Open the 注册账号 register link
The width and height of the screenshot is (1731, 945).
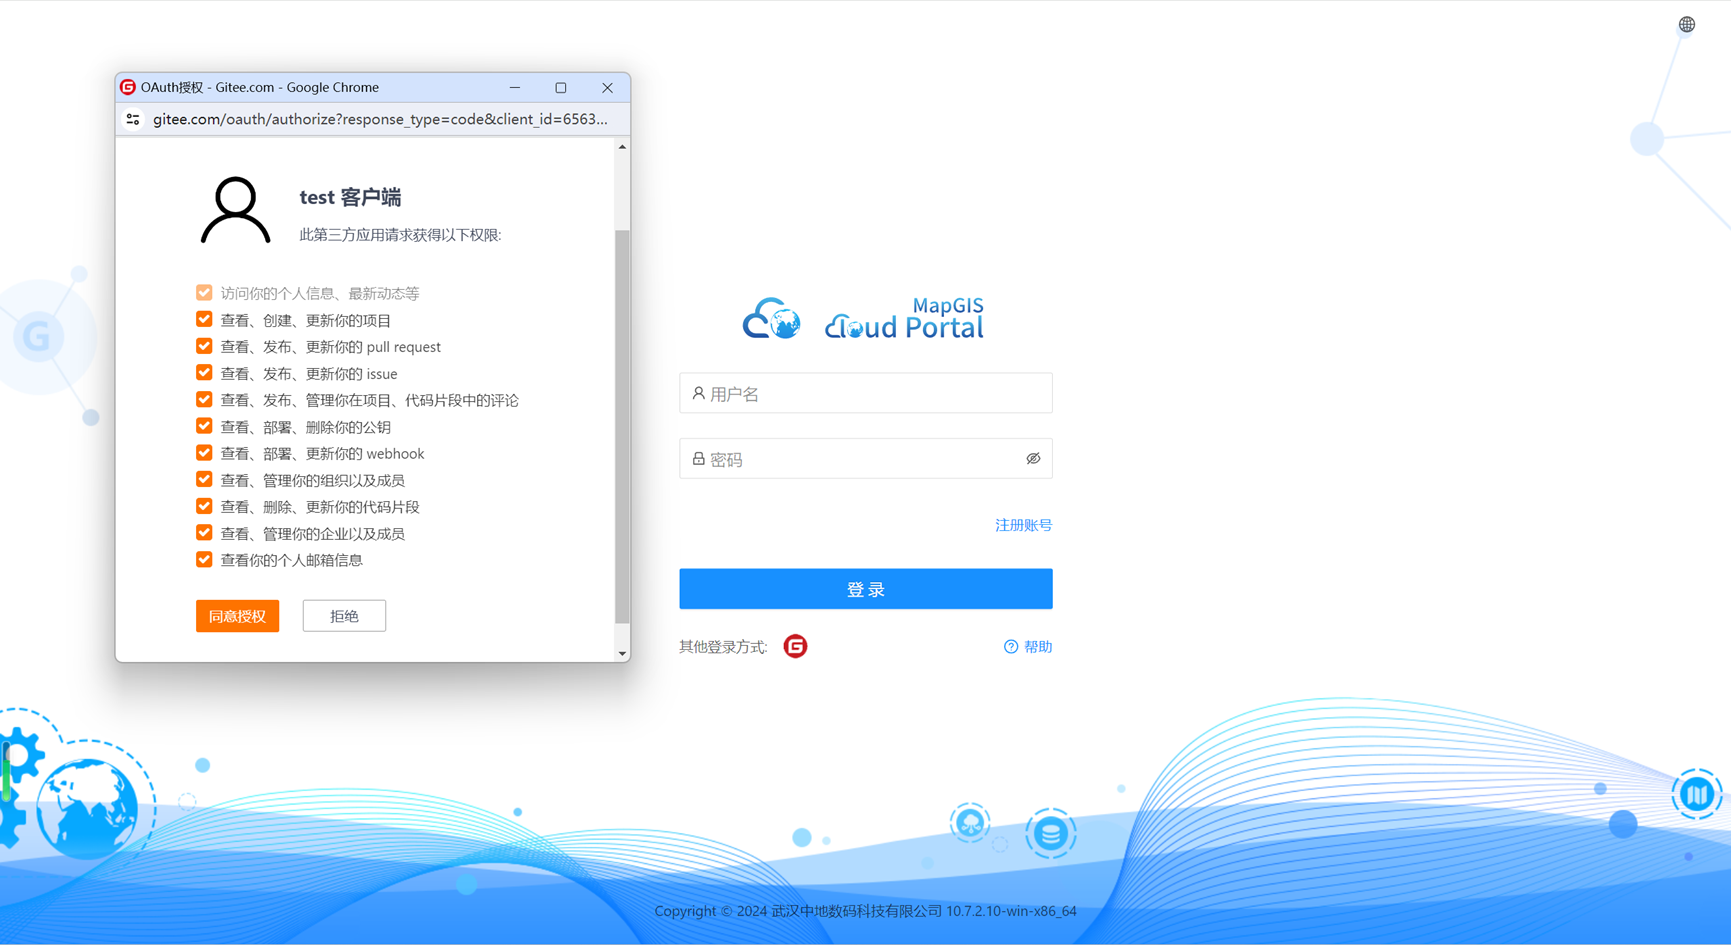[x=1023, y=525]
